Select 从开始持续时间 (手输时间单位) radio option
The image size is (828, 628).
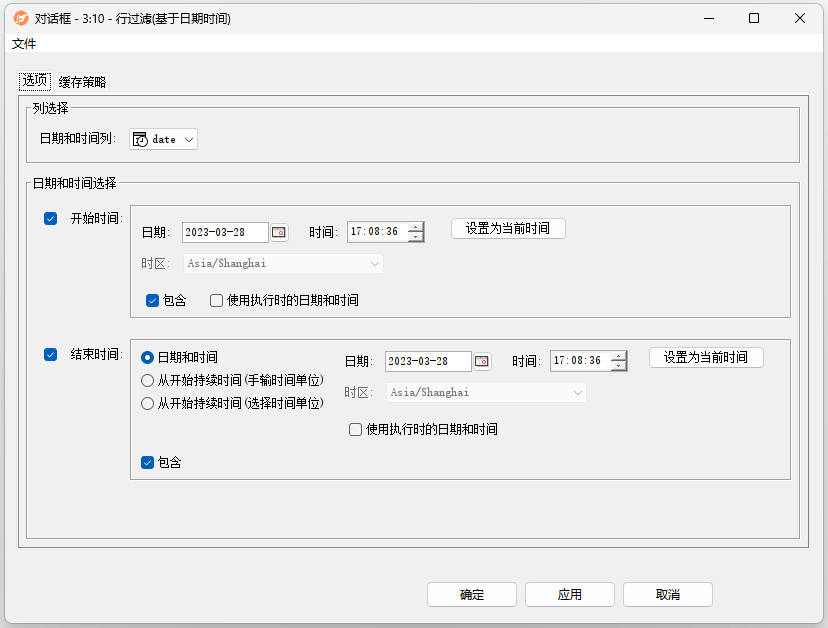pyautogui.click(x=148, y=380)
